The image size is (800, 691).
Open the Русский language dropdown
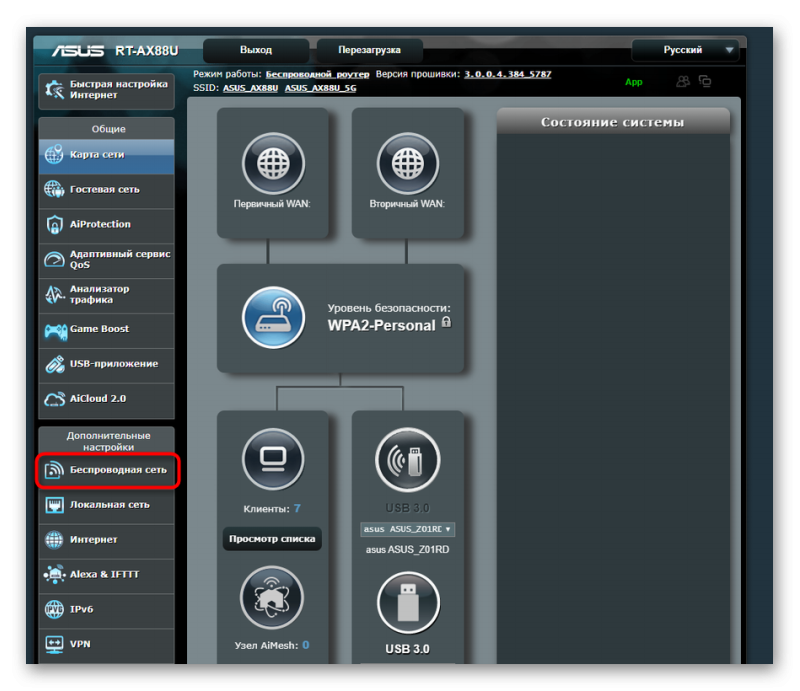click(685, 50)
